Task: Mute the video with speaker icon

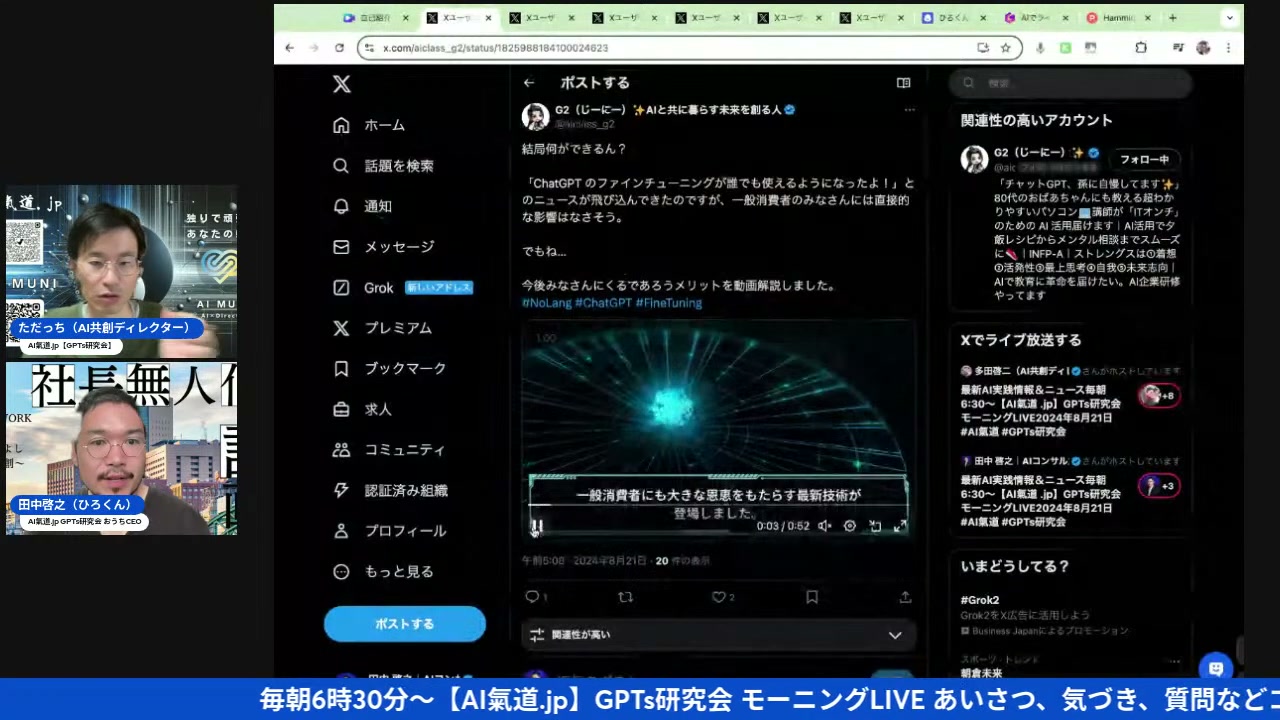Action: click(824, 526)
